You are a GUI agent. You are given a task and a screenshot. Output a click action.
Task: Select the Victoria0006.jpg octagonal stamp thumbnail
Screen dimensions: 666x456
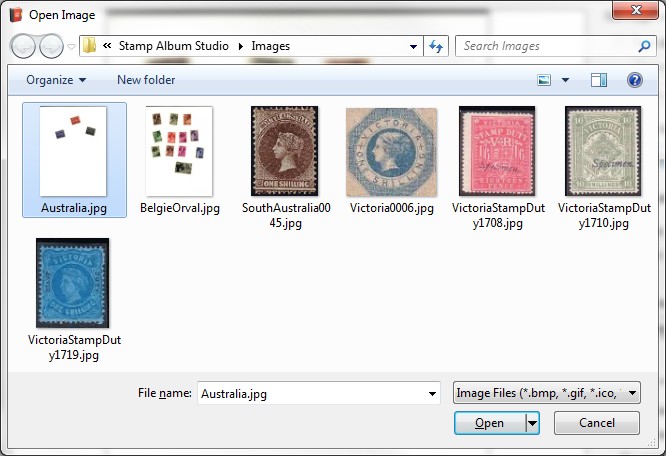click(391, 152)
